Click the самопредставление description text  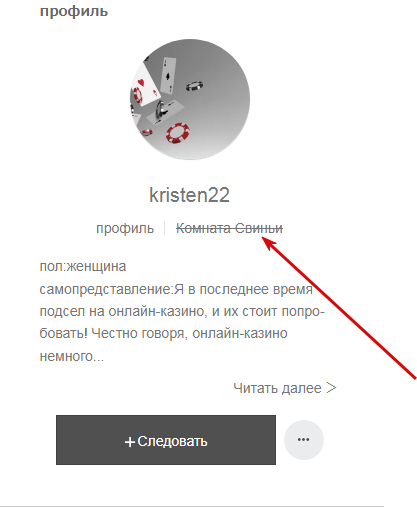(x=182, y=323)
